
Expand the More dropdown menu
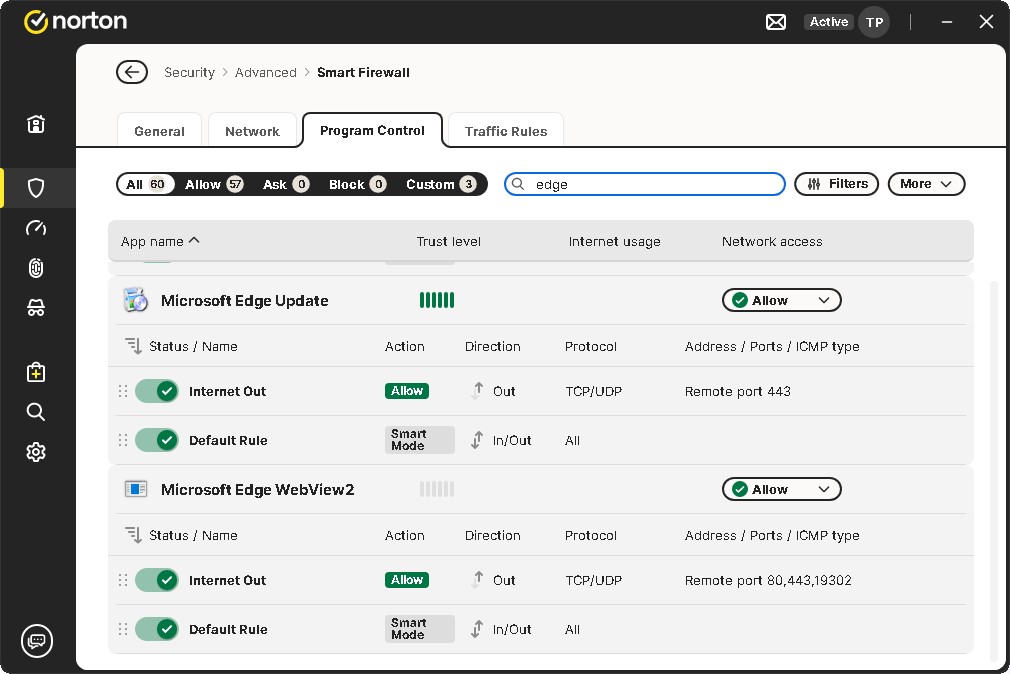[x=925, y=184]
